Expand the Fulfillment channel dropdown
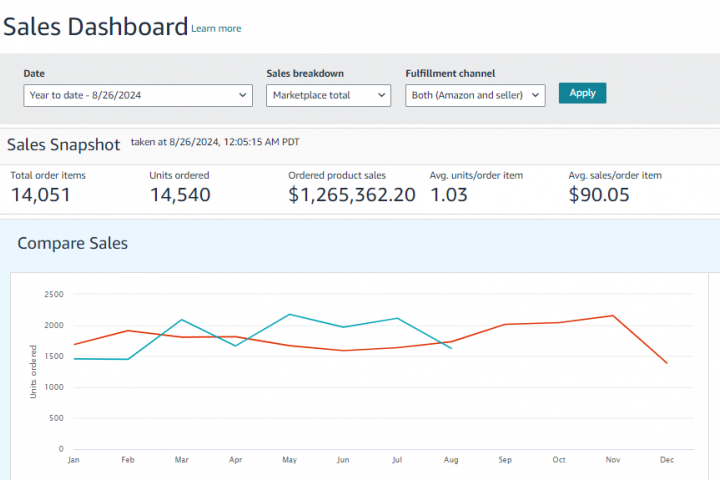This screenshot has width=720, height=480. tap(475, 95)
